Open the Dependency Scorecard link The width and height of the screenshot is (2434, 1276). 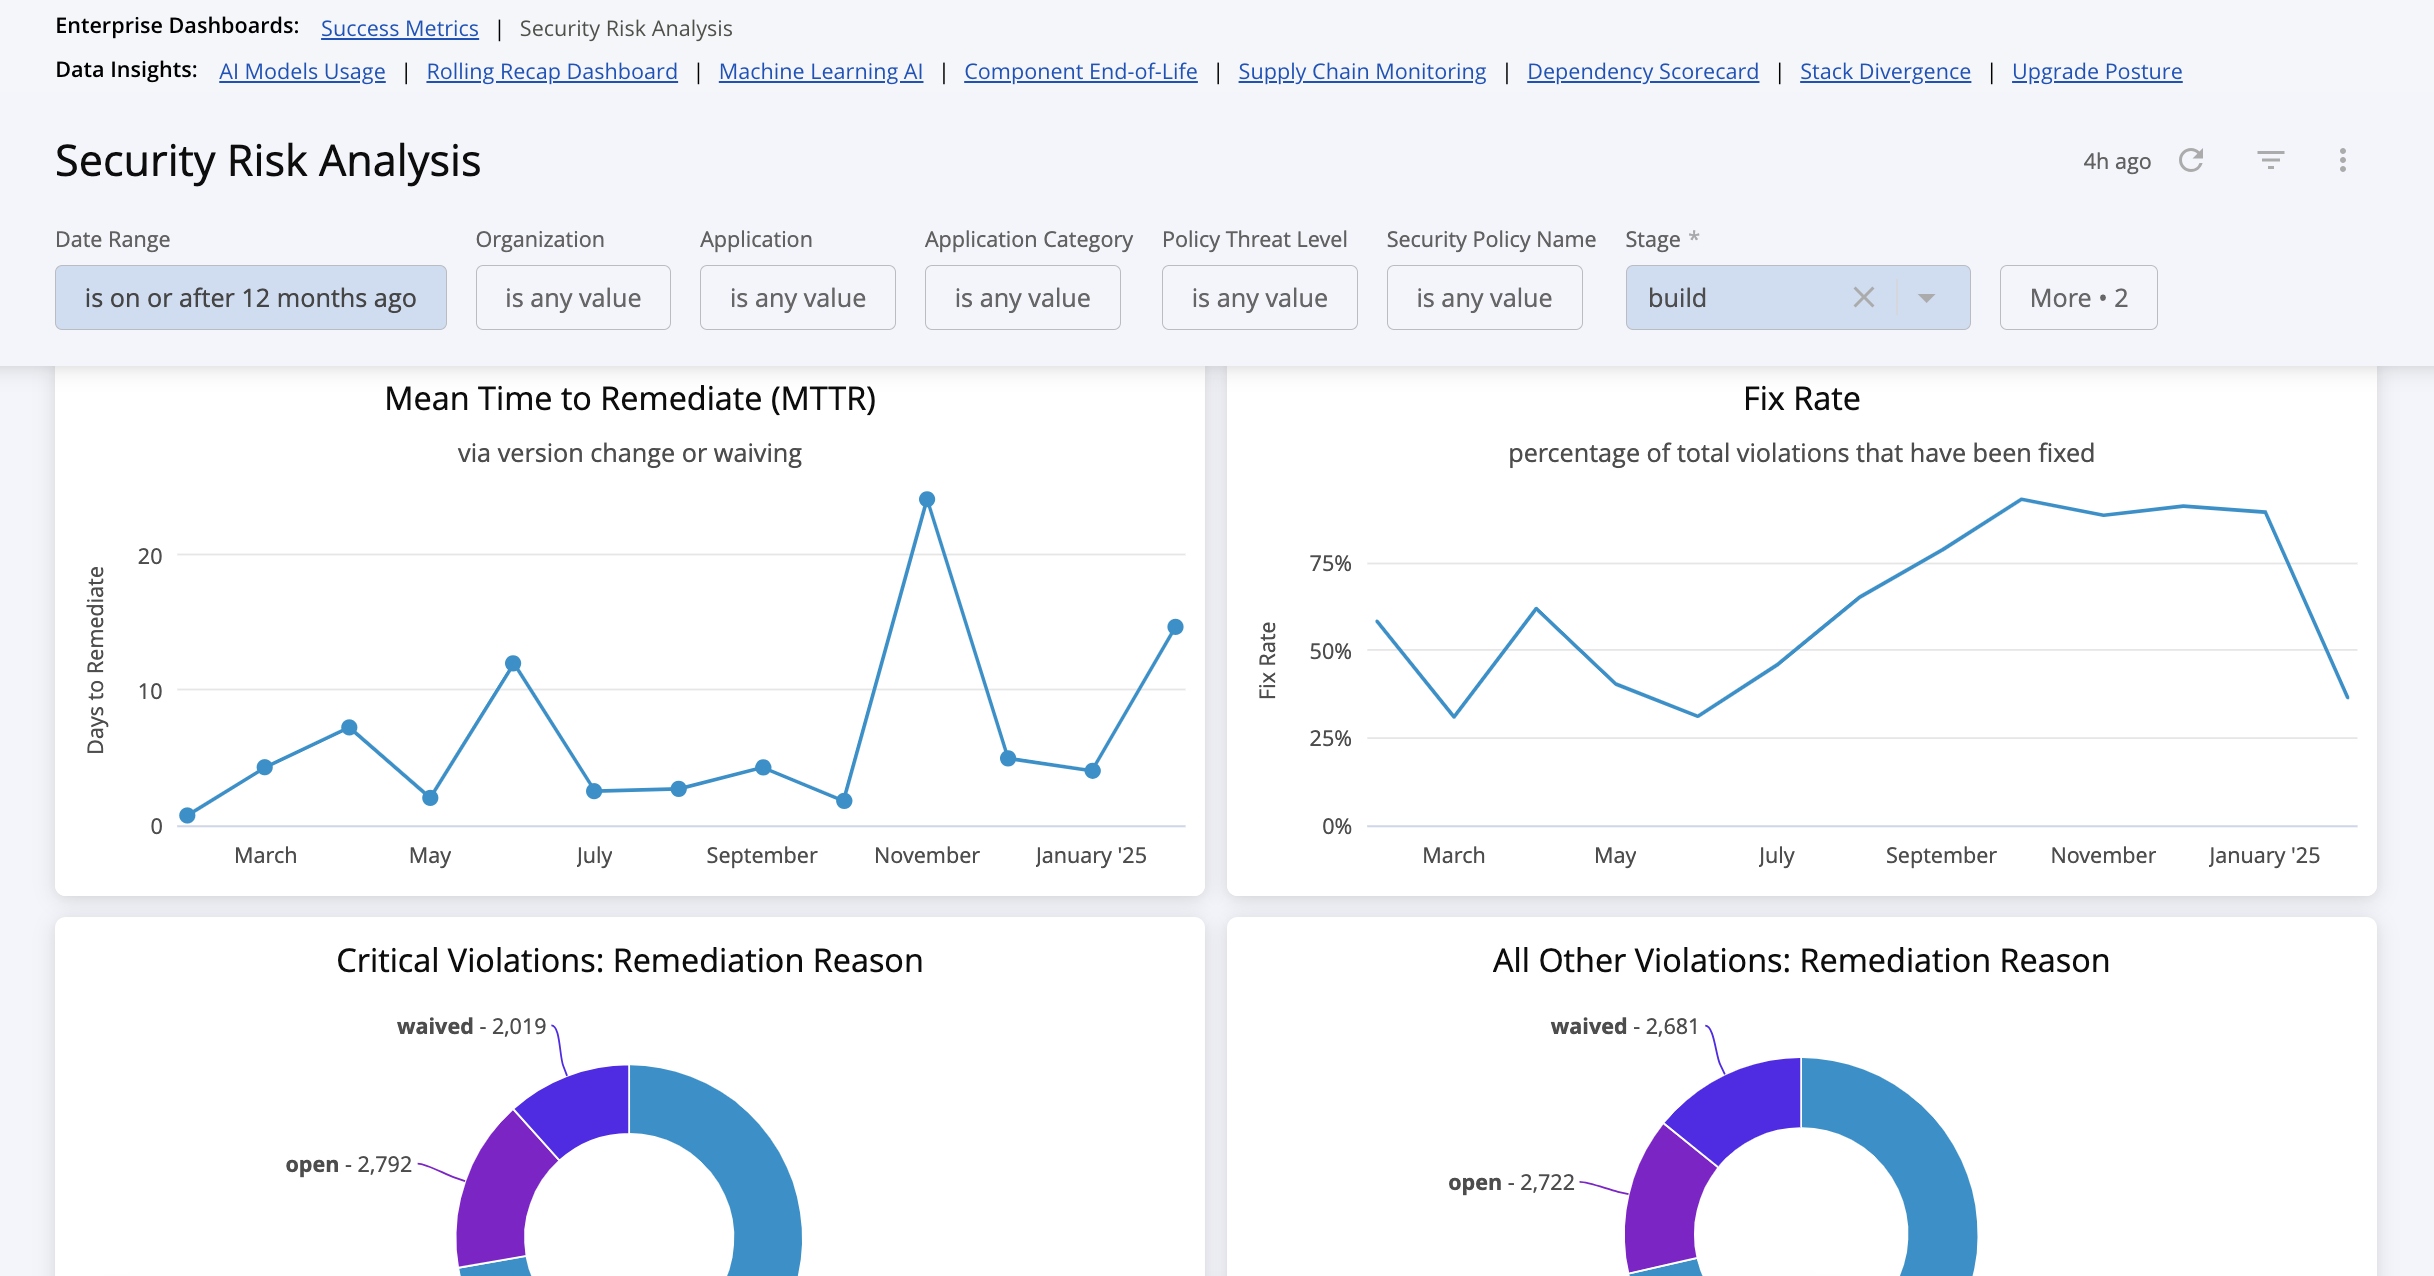pyautogui.click(x=1643, y=71)
